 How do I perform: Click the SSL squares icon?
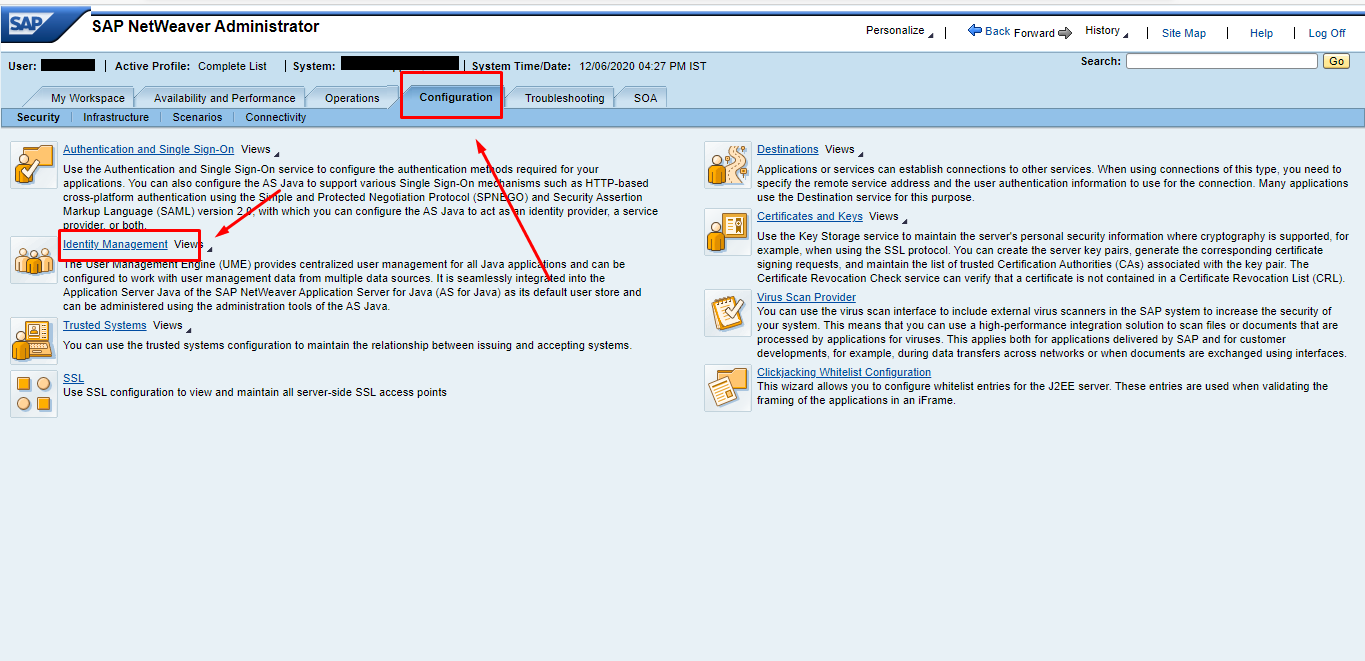coord(33,393)
